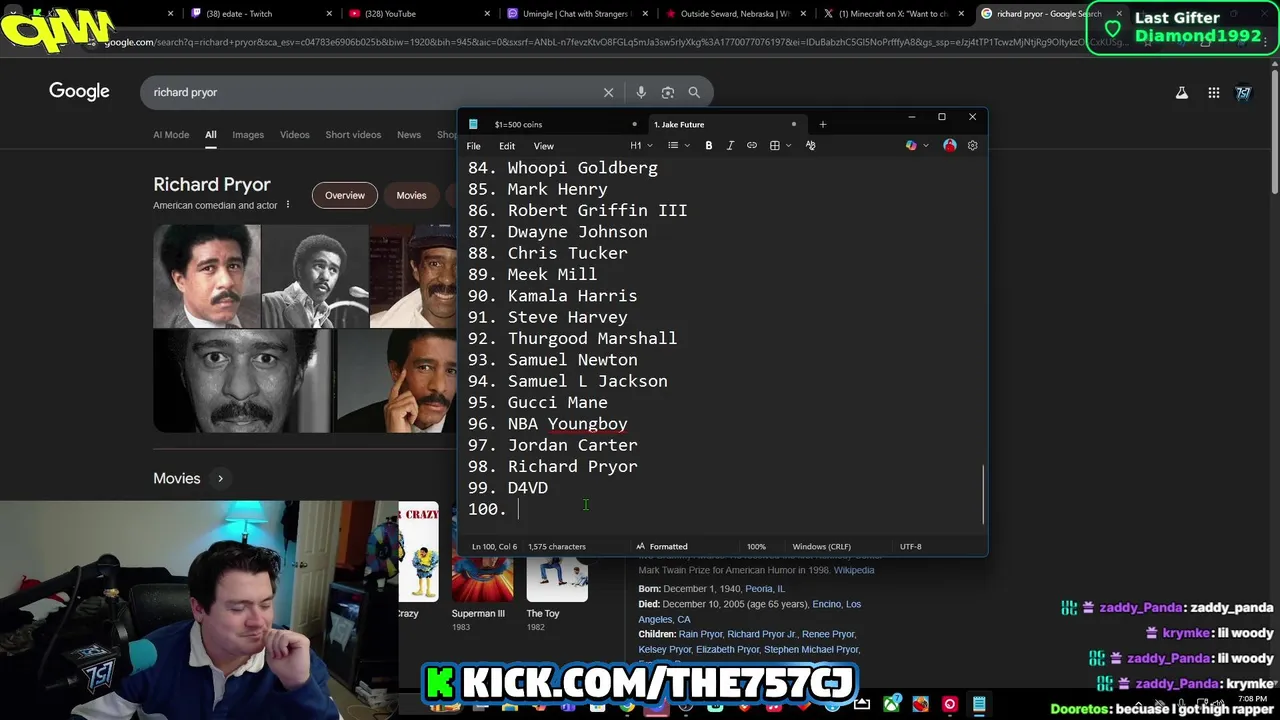The height and width of the screenshot is (720, 1280).
Task: Open Notepad Edit menu
Action: point(507,146)
